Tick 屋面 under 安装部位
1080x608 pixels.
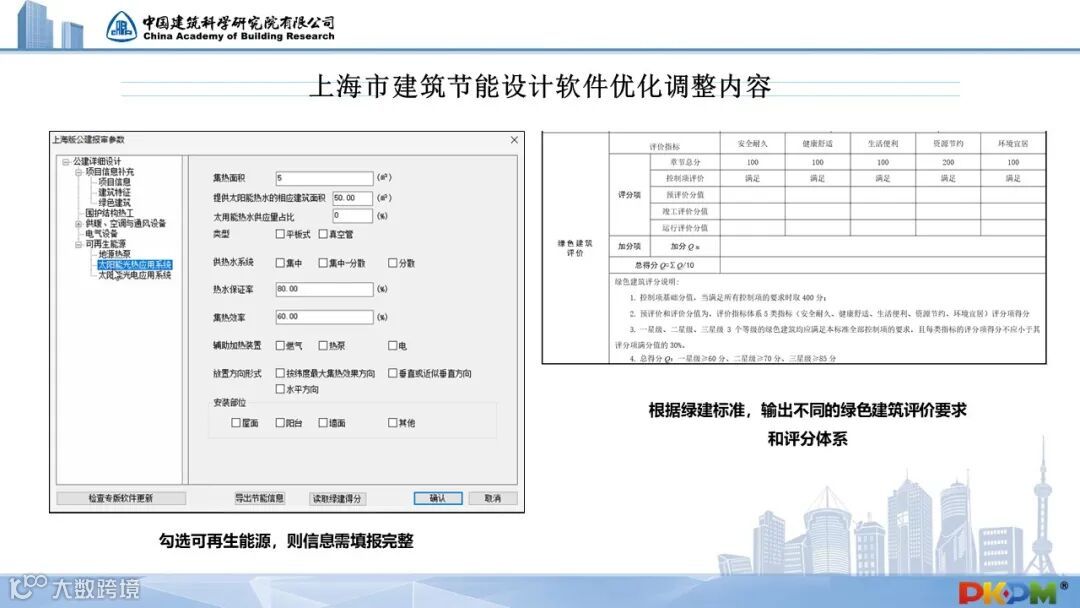(x=236, y=423)
